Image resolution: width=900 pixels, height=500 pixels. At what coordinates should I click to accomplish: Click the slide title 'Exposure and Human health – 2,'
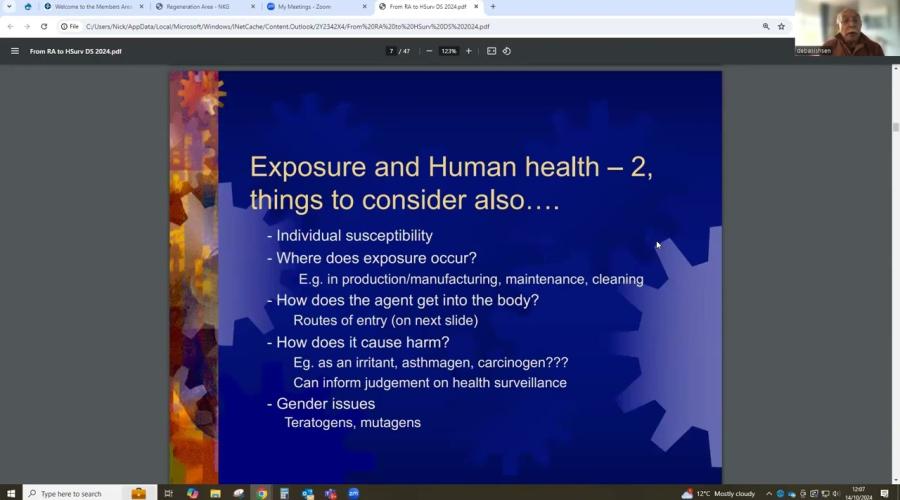(451, 167)
